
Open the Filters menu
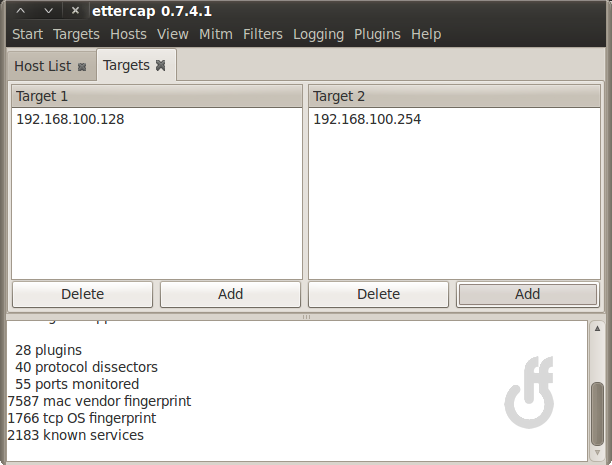tap(262, 34)
